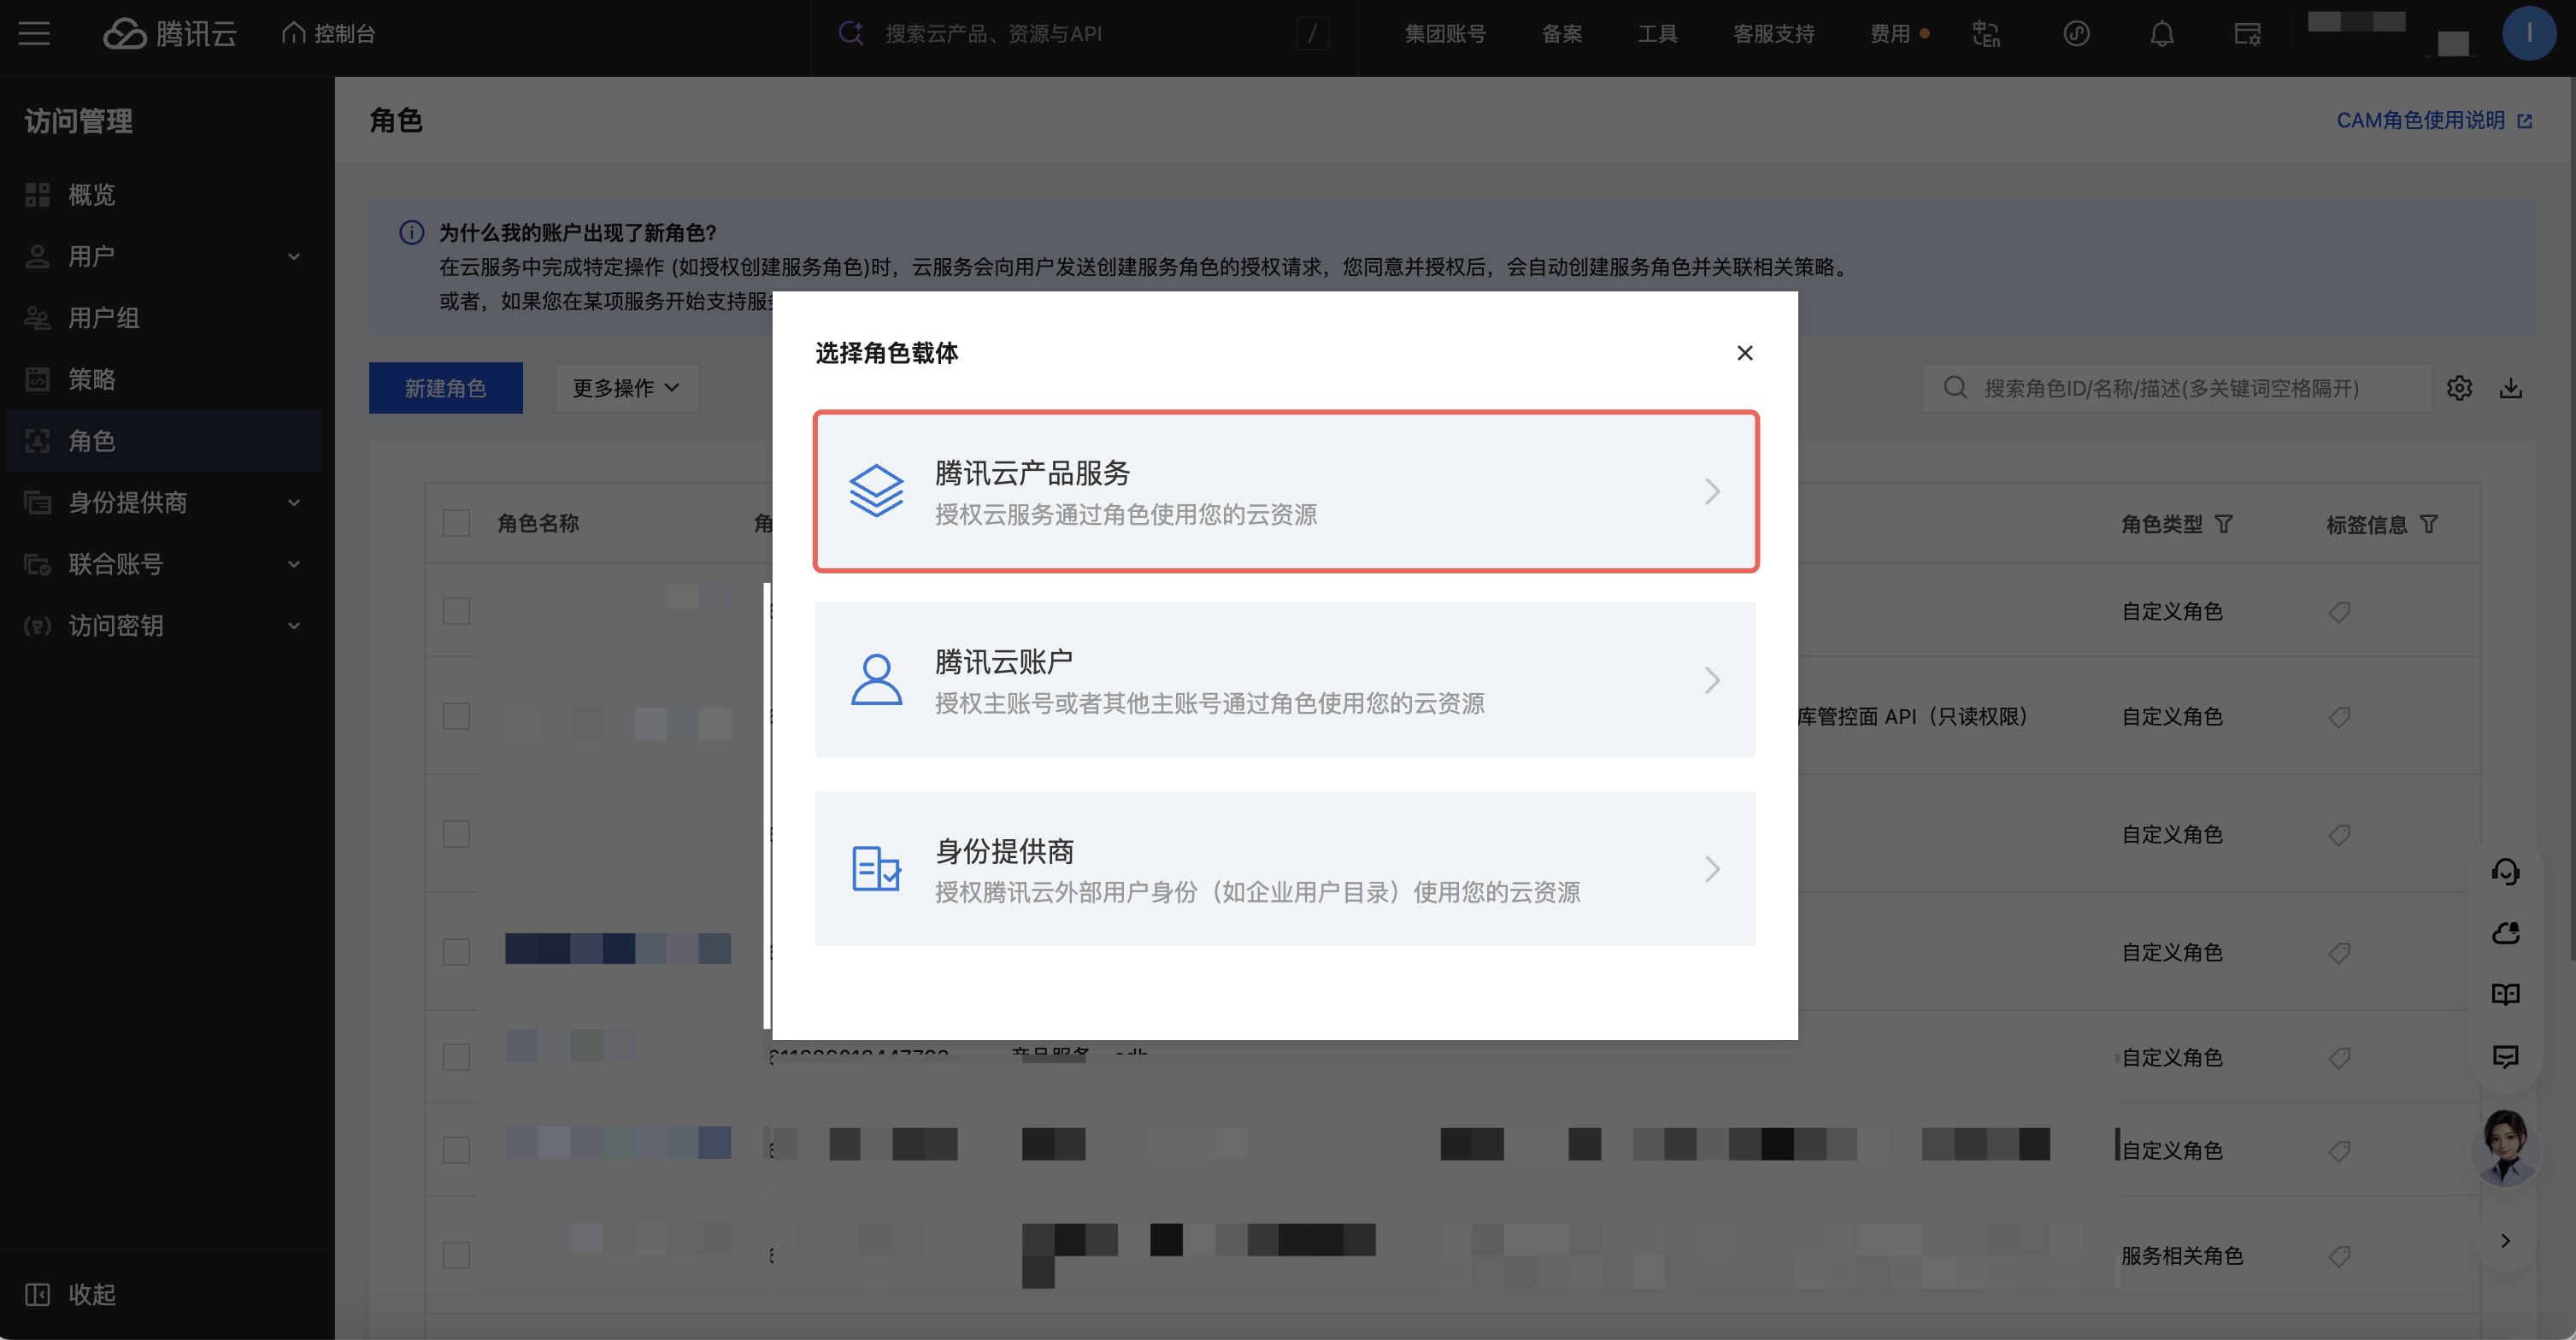
Task: Click the Tencent Cloud logo
Action: coord(170,33)
